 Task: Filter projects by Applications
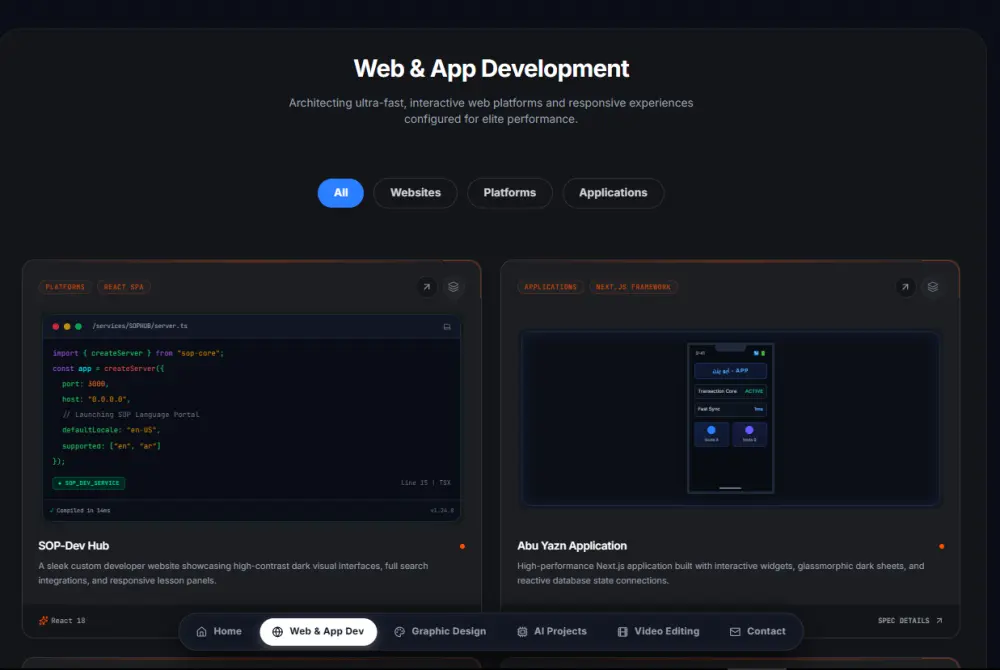pyautogui.click(x=613, y=193)
